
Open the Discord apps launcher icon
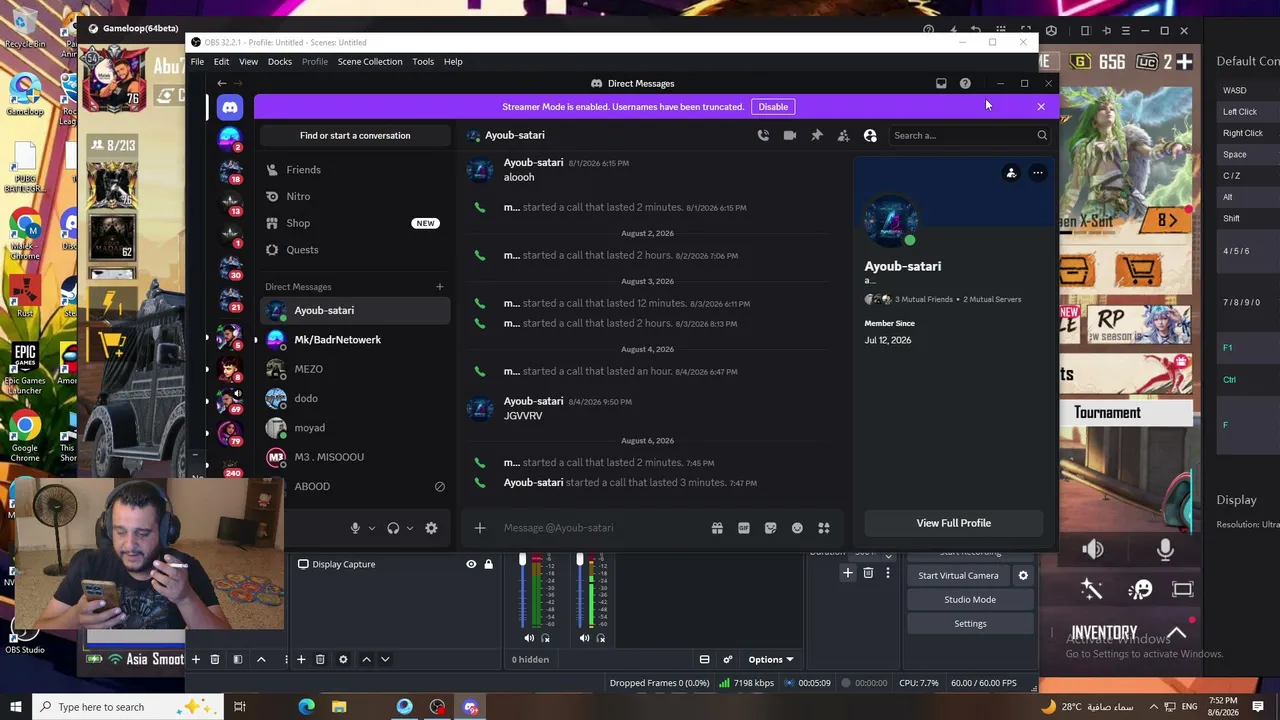click(824, 528)
